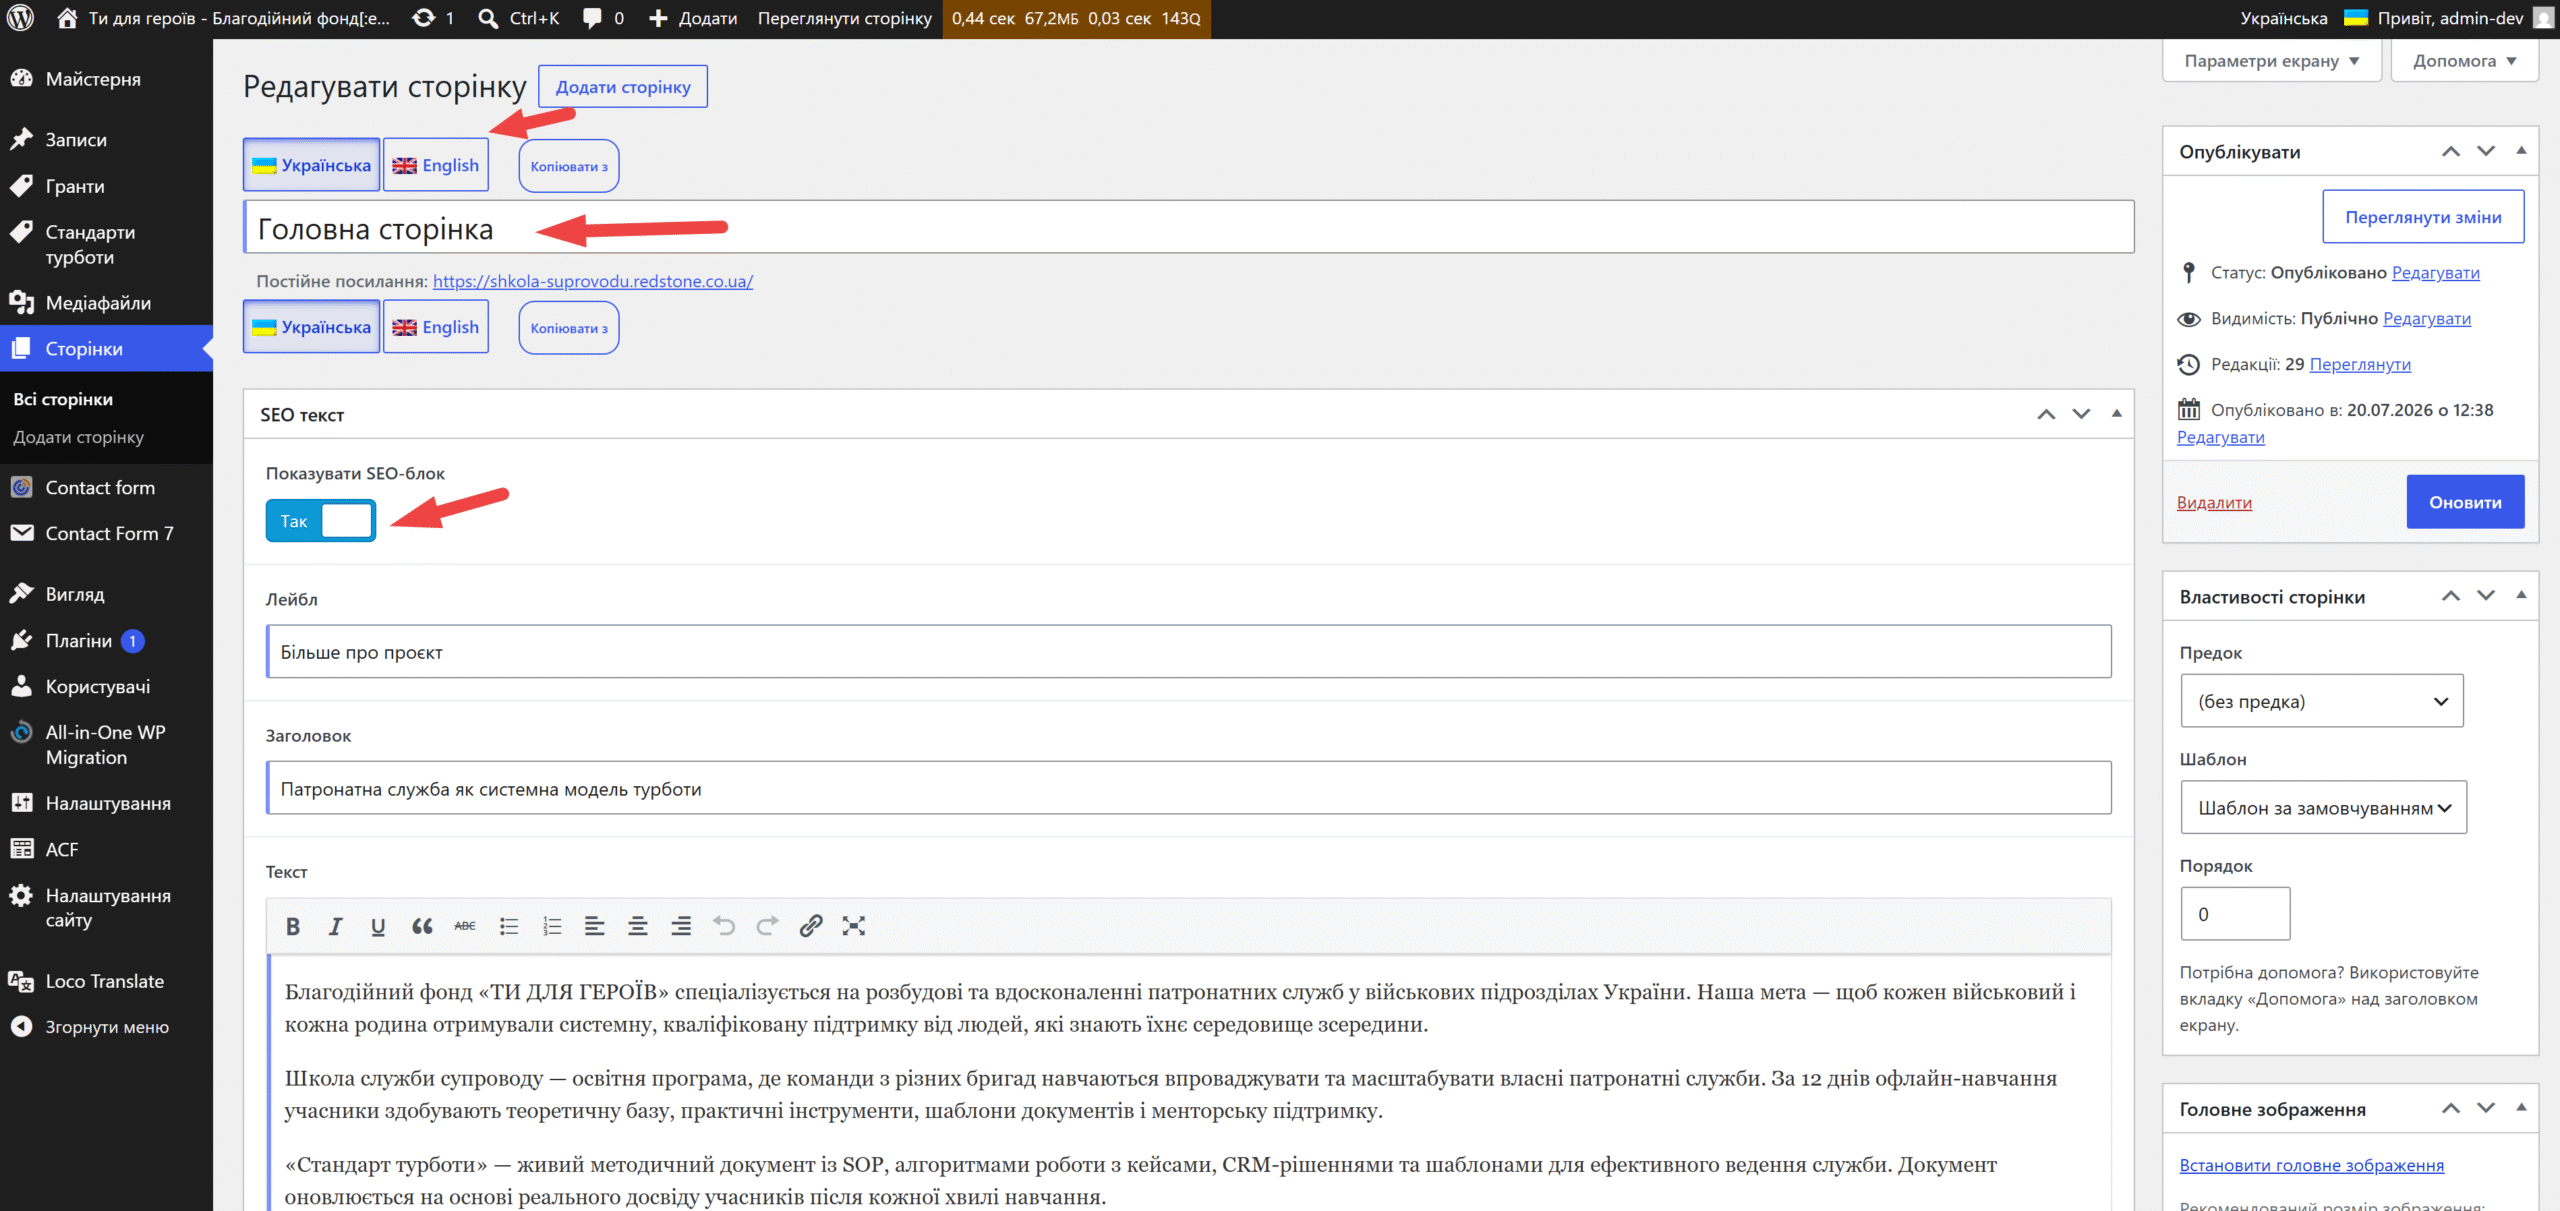Open the Предок dropdown

2322,701
